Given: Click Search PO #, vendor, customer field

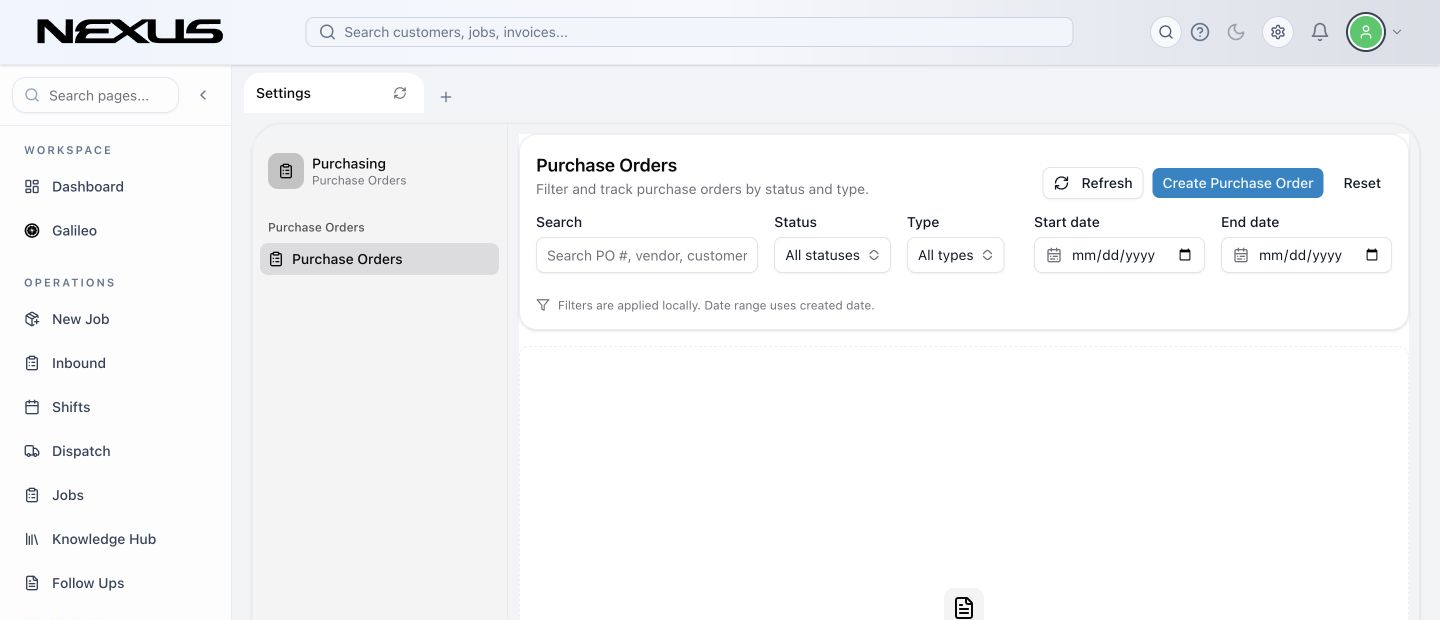Looking at the screenshot, I should [x=647, y=255].
